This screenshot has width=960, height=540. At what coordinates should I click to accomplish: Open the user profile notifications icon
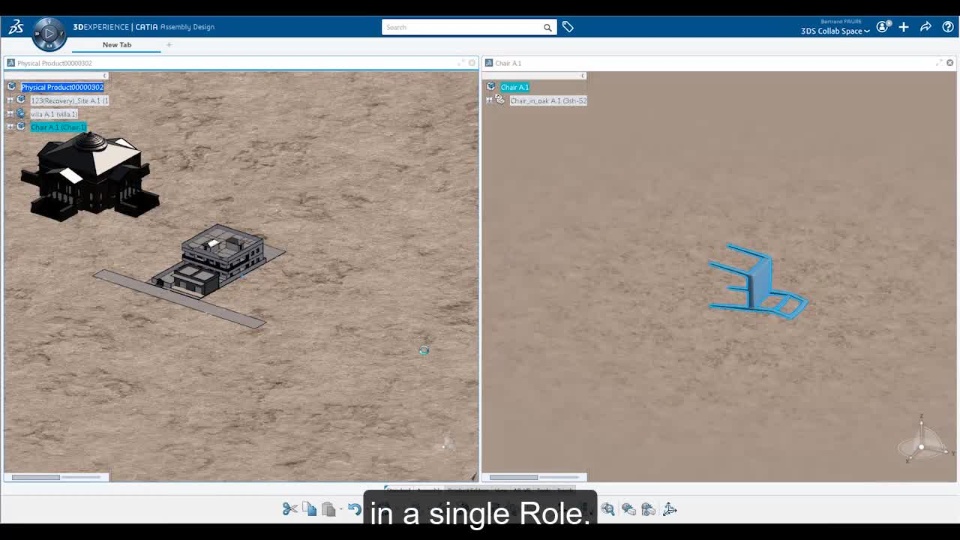point(883,27)
